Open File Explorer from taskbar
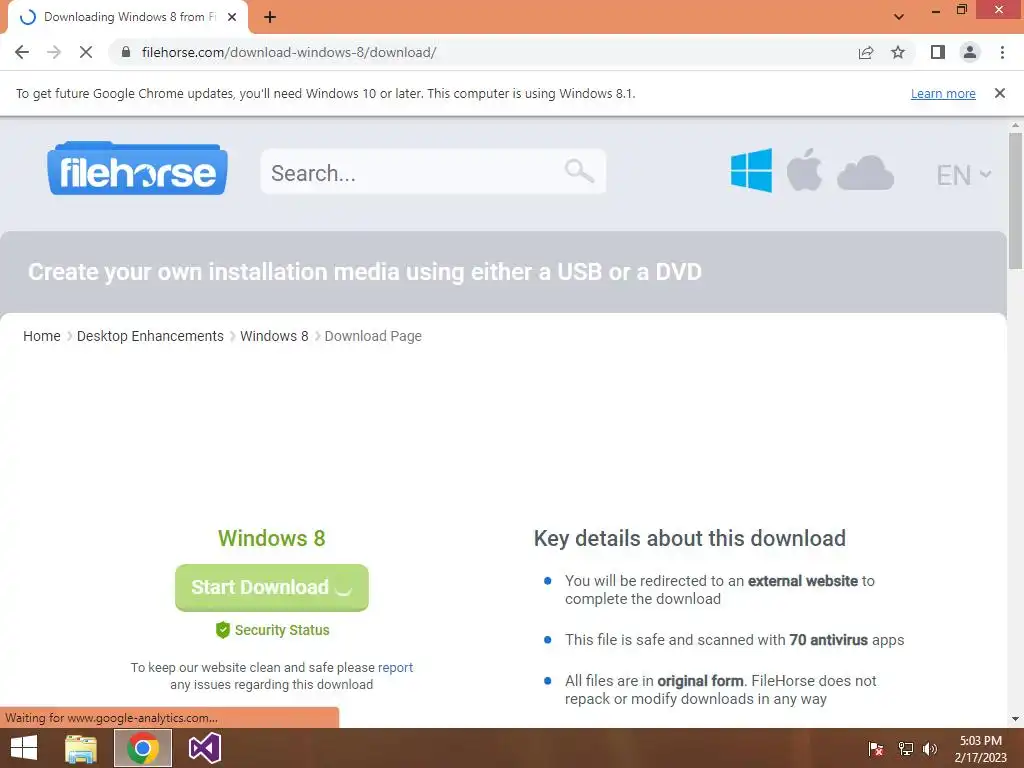This screenshot has width=1024, height=768. (81, 748)
